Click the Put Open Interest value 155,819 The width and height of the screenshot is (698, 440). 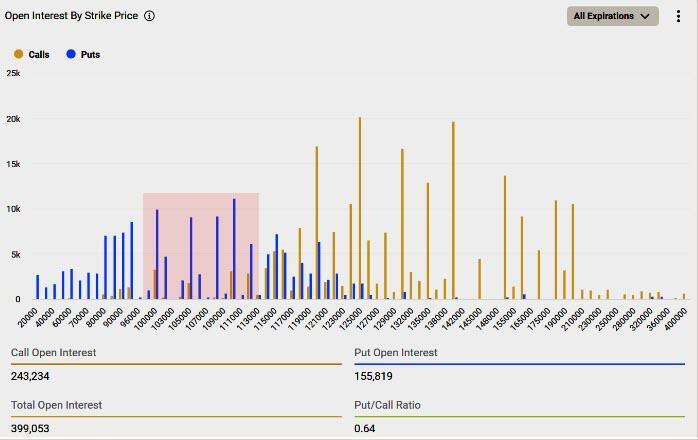tap(374, 376)
